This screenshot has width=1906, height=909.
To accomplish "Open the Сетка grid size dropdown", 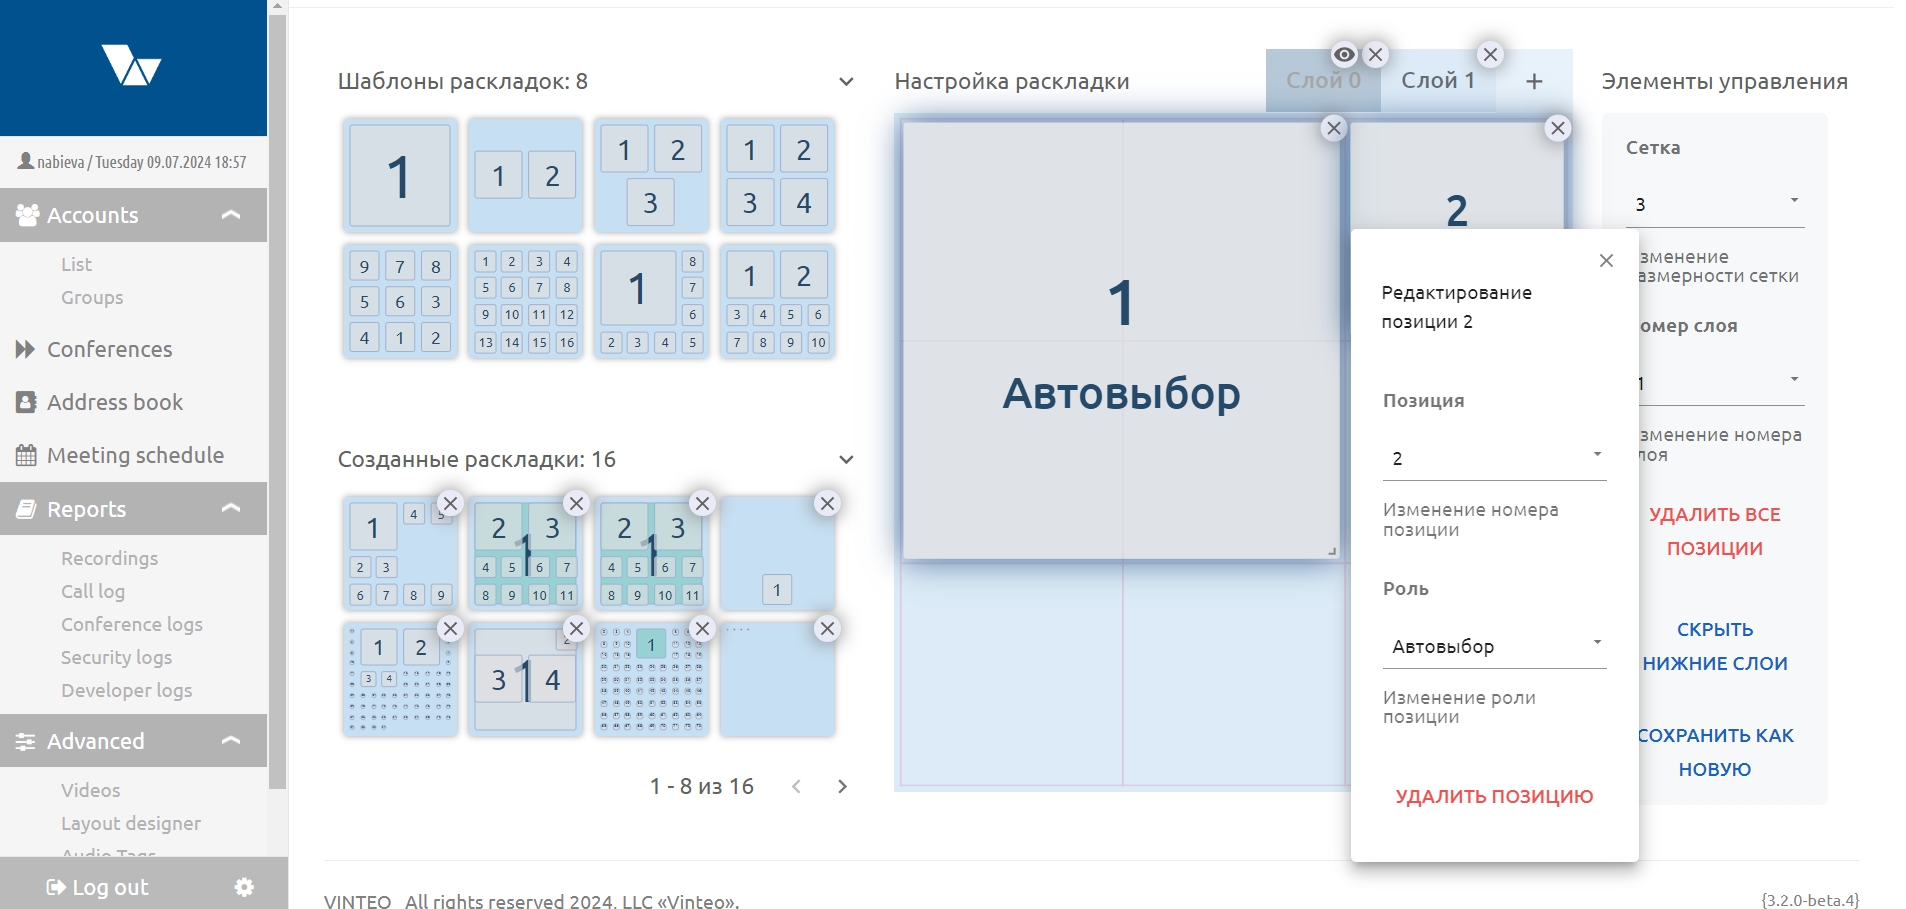I will point(1715,204).
